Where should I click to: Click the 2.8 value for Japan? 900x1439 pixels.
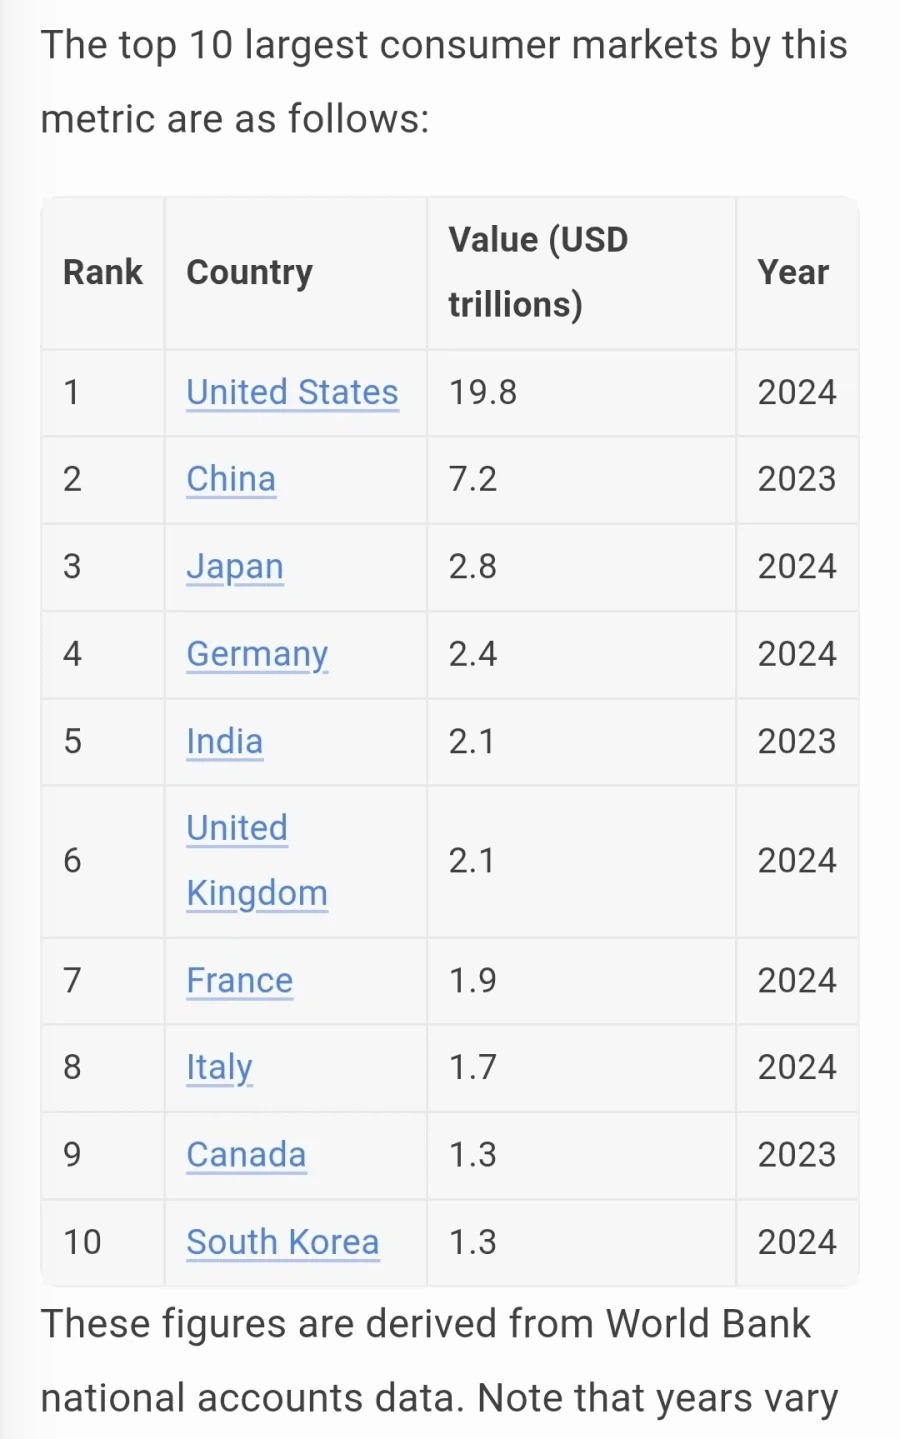click(x=581, y=567)
